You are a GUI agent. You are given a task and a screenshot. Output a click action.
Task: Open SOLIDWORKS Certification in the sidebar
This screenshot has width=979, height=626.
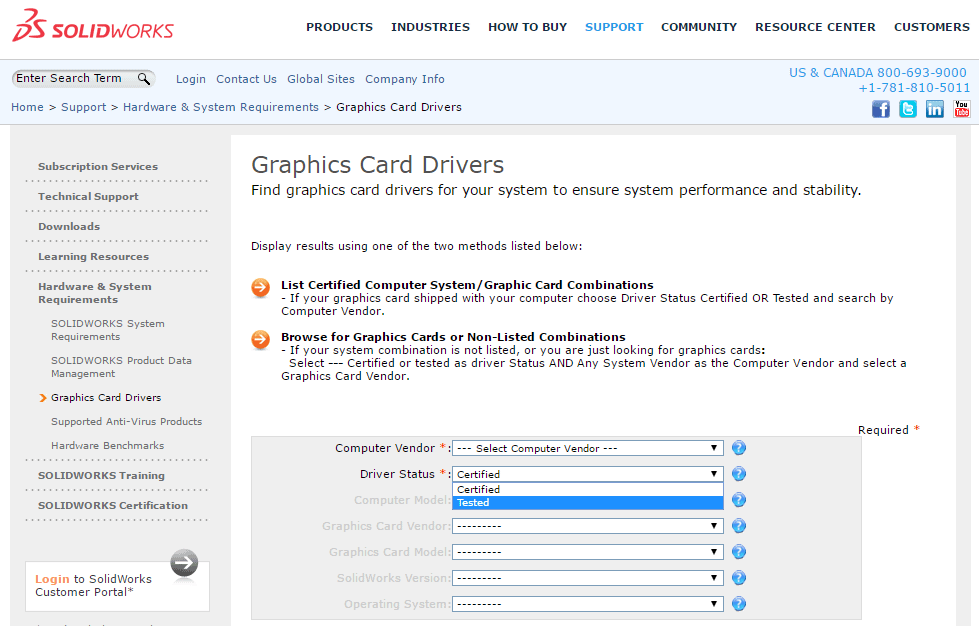tap(113, 506)
